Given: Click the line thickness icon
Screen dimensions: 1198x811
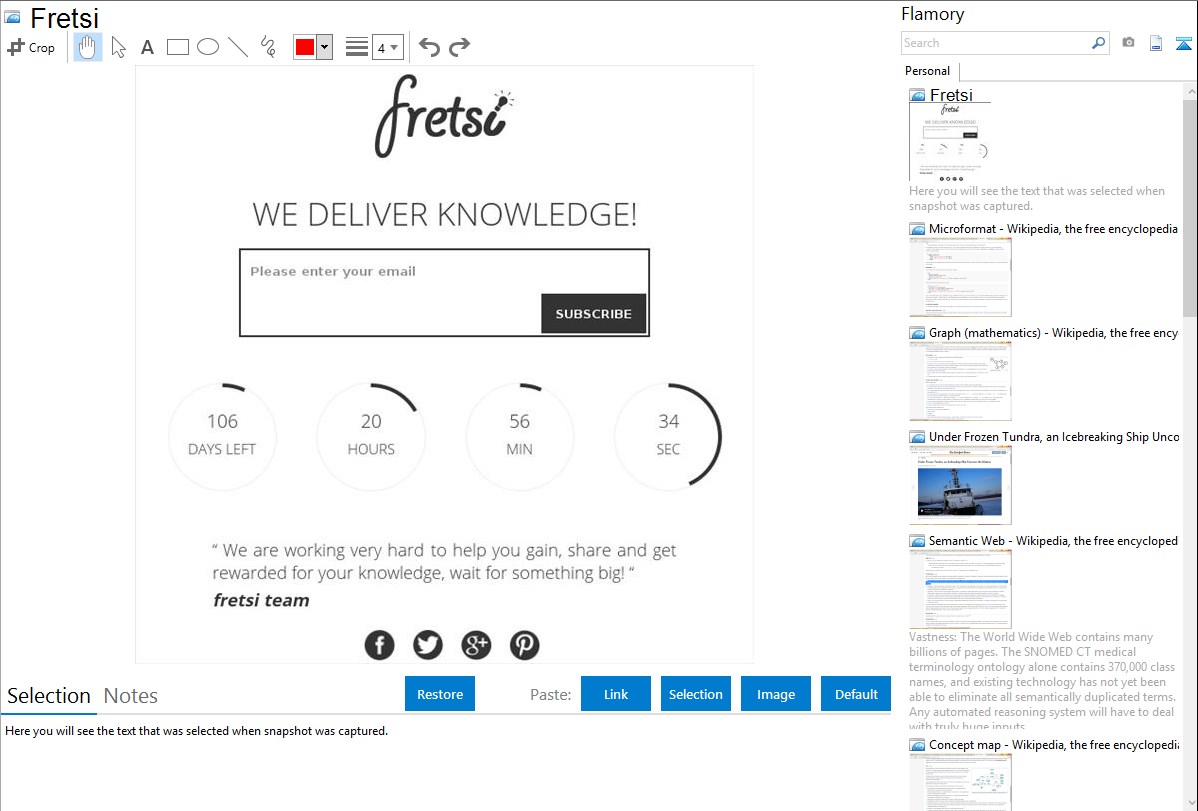Looking at the screenshot, I should click(357, 47).
